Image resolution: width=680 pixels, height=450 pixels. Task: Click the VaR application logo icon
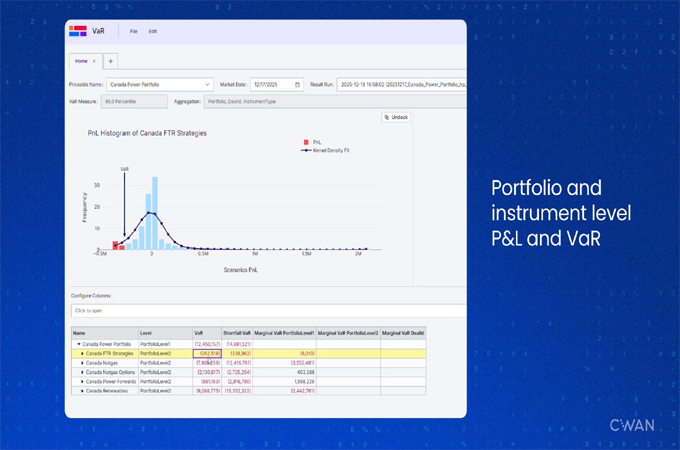[x=78, y=31]
